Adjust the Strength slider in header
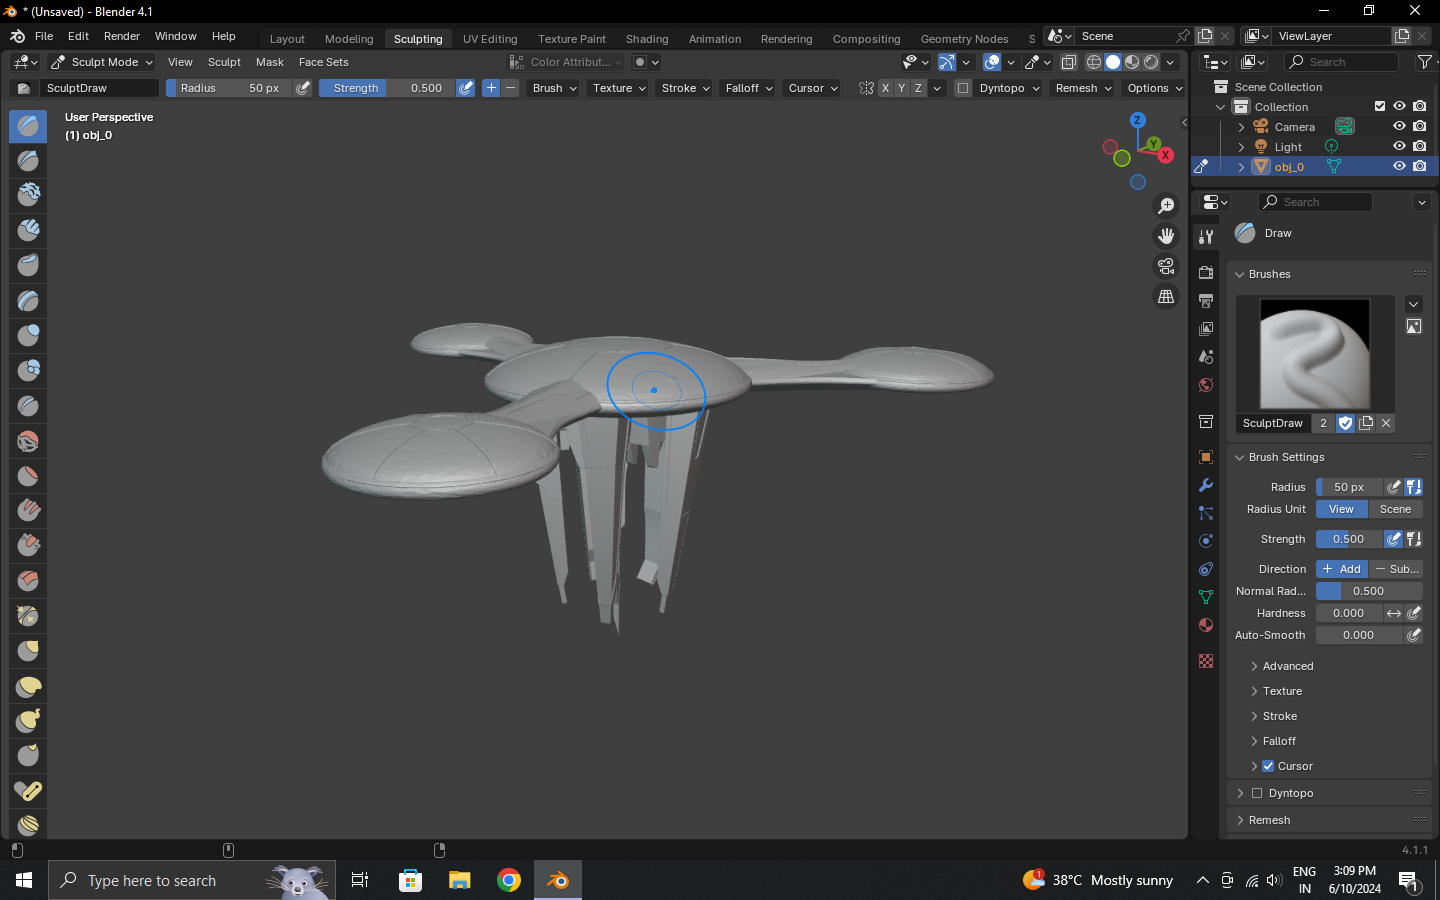Image resolution: width=1440 pixels, height=900 pixels. pyautogui.click(x=387, y=88)
